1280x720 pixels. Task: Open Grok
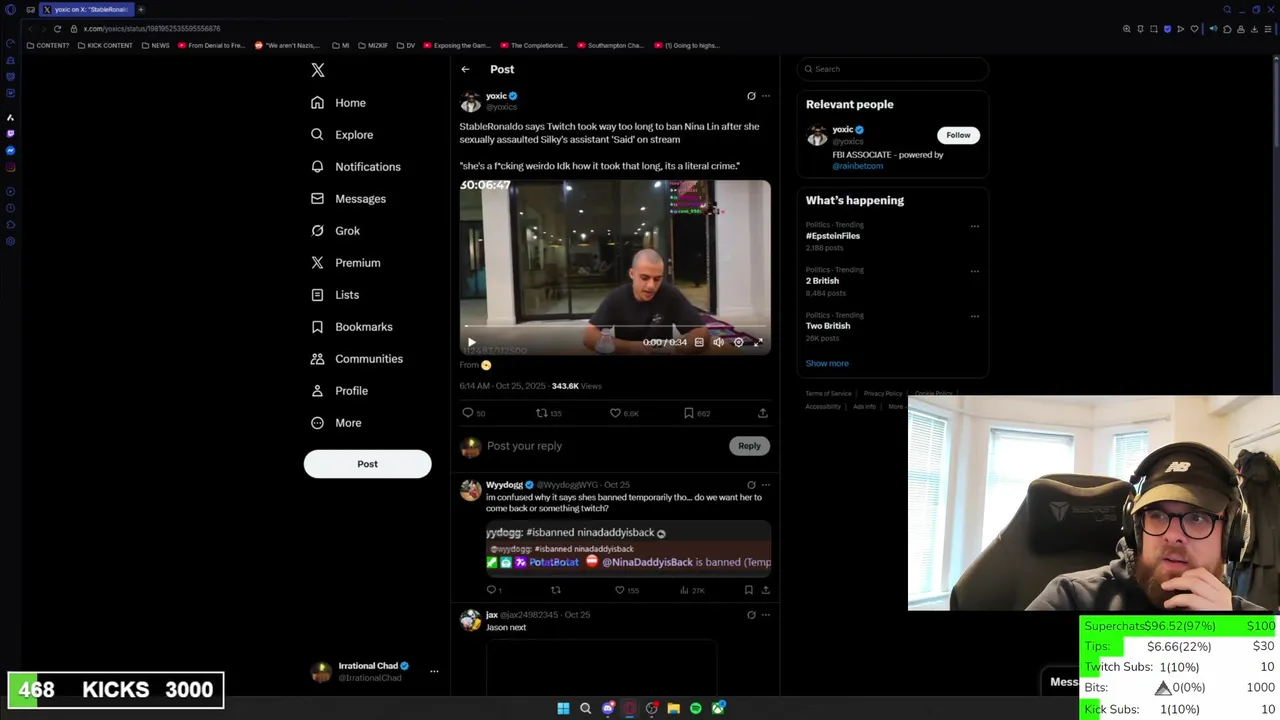point(335,231)
